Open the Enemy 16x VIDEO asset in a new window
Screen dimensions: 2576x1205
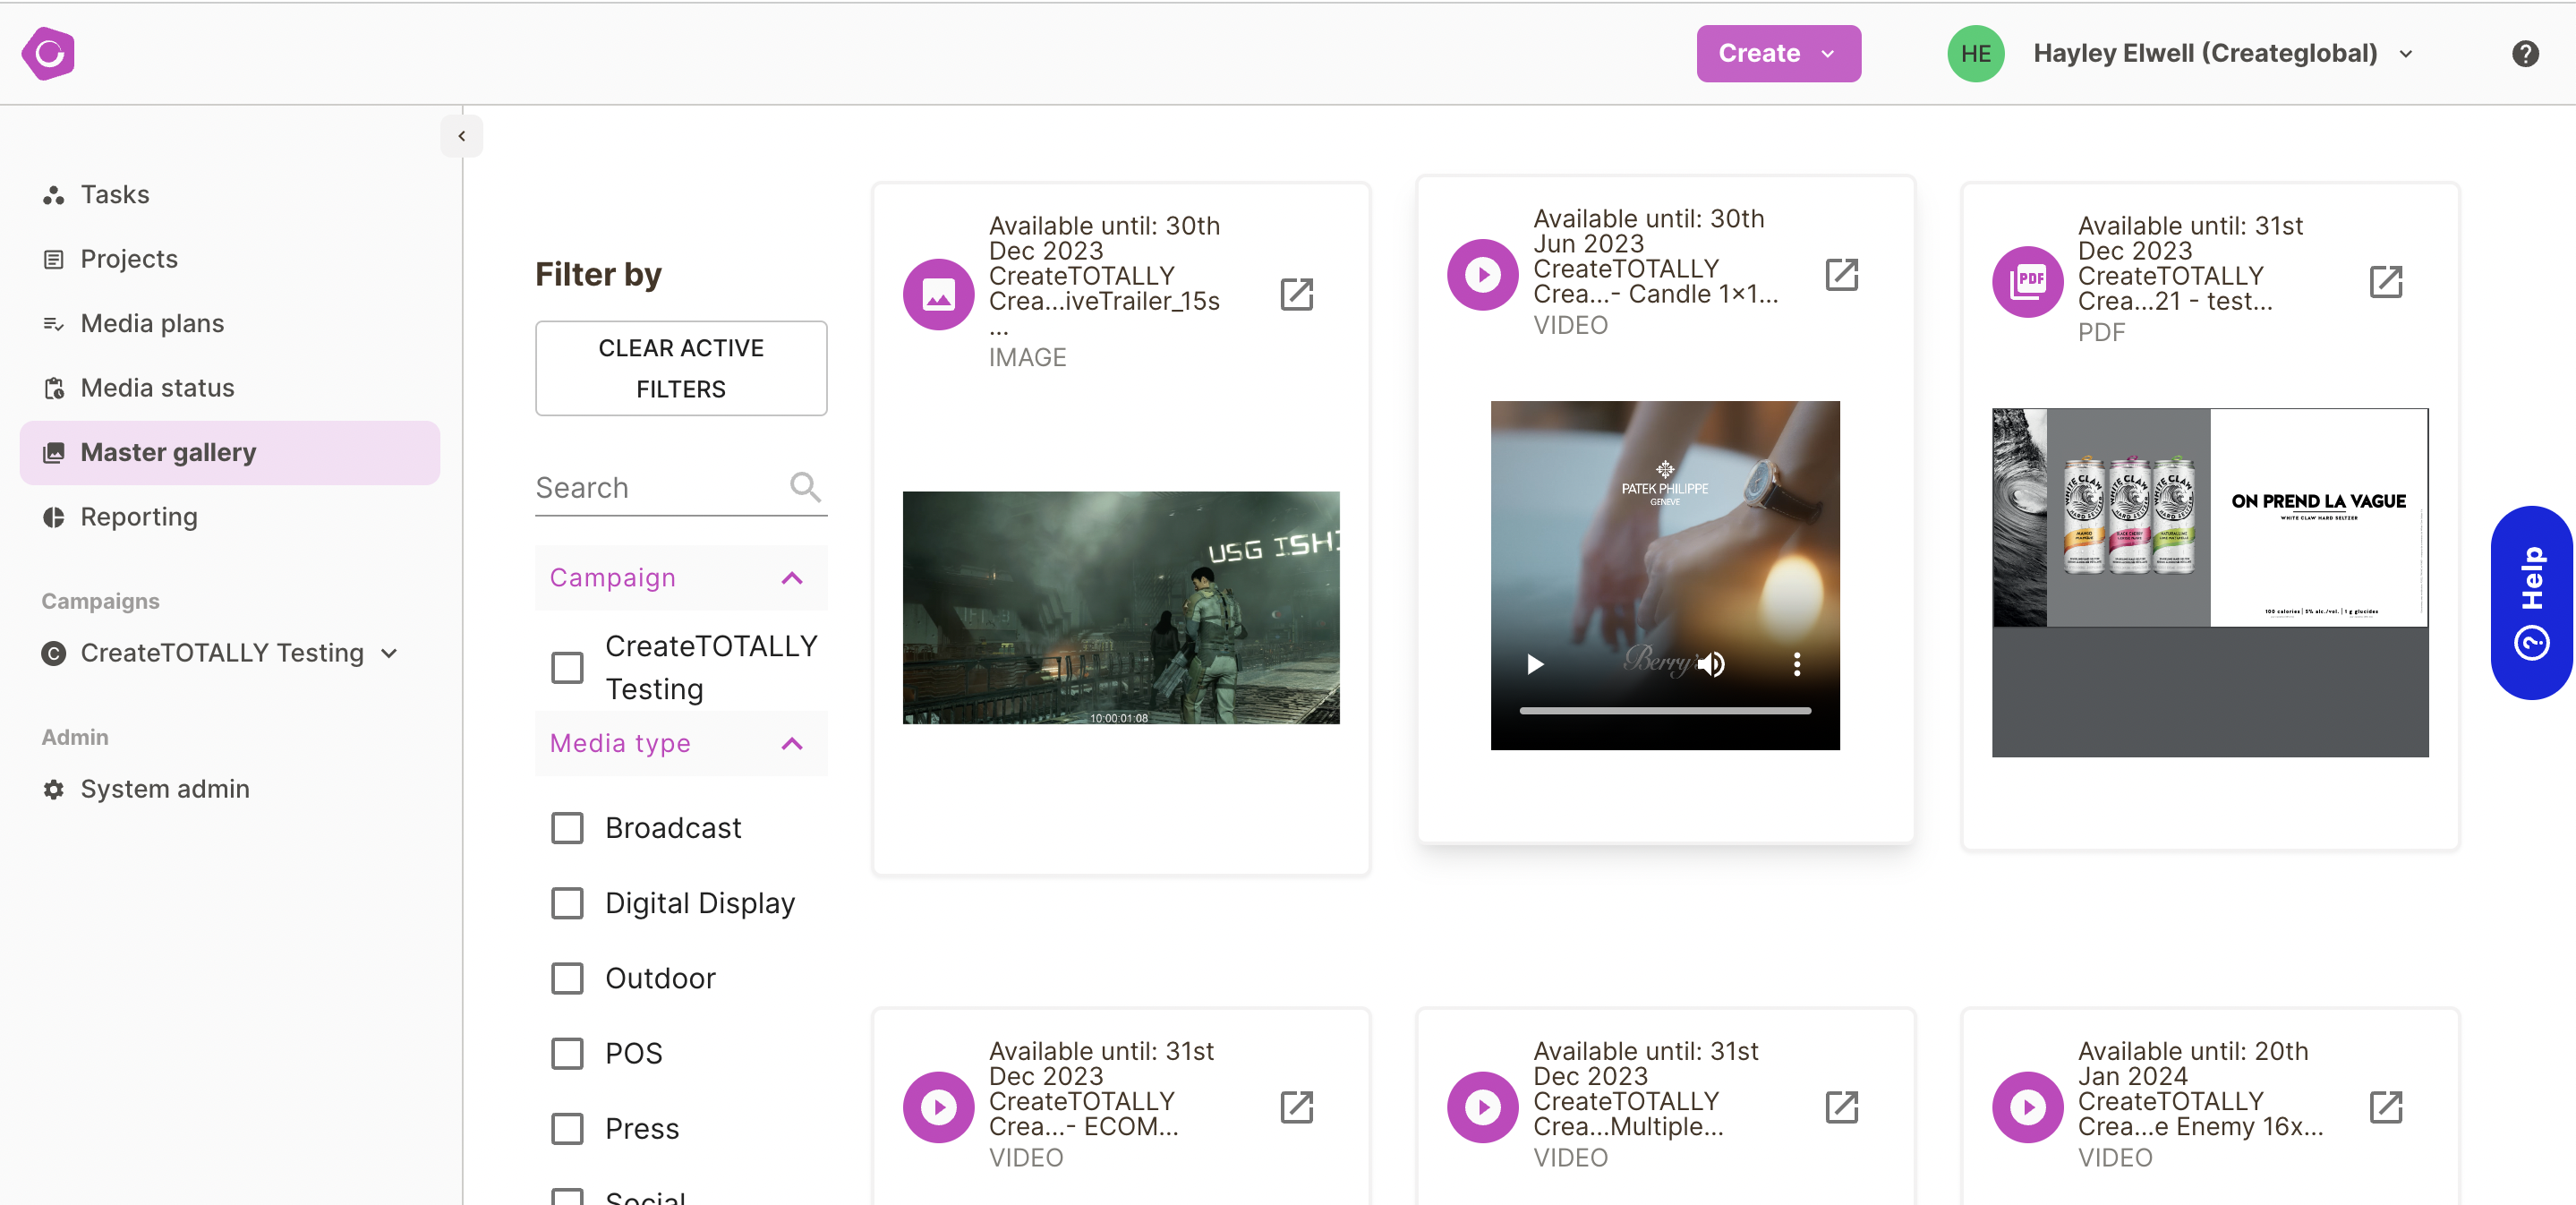2385,1107
